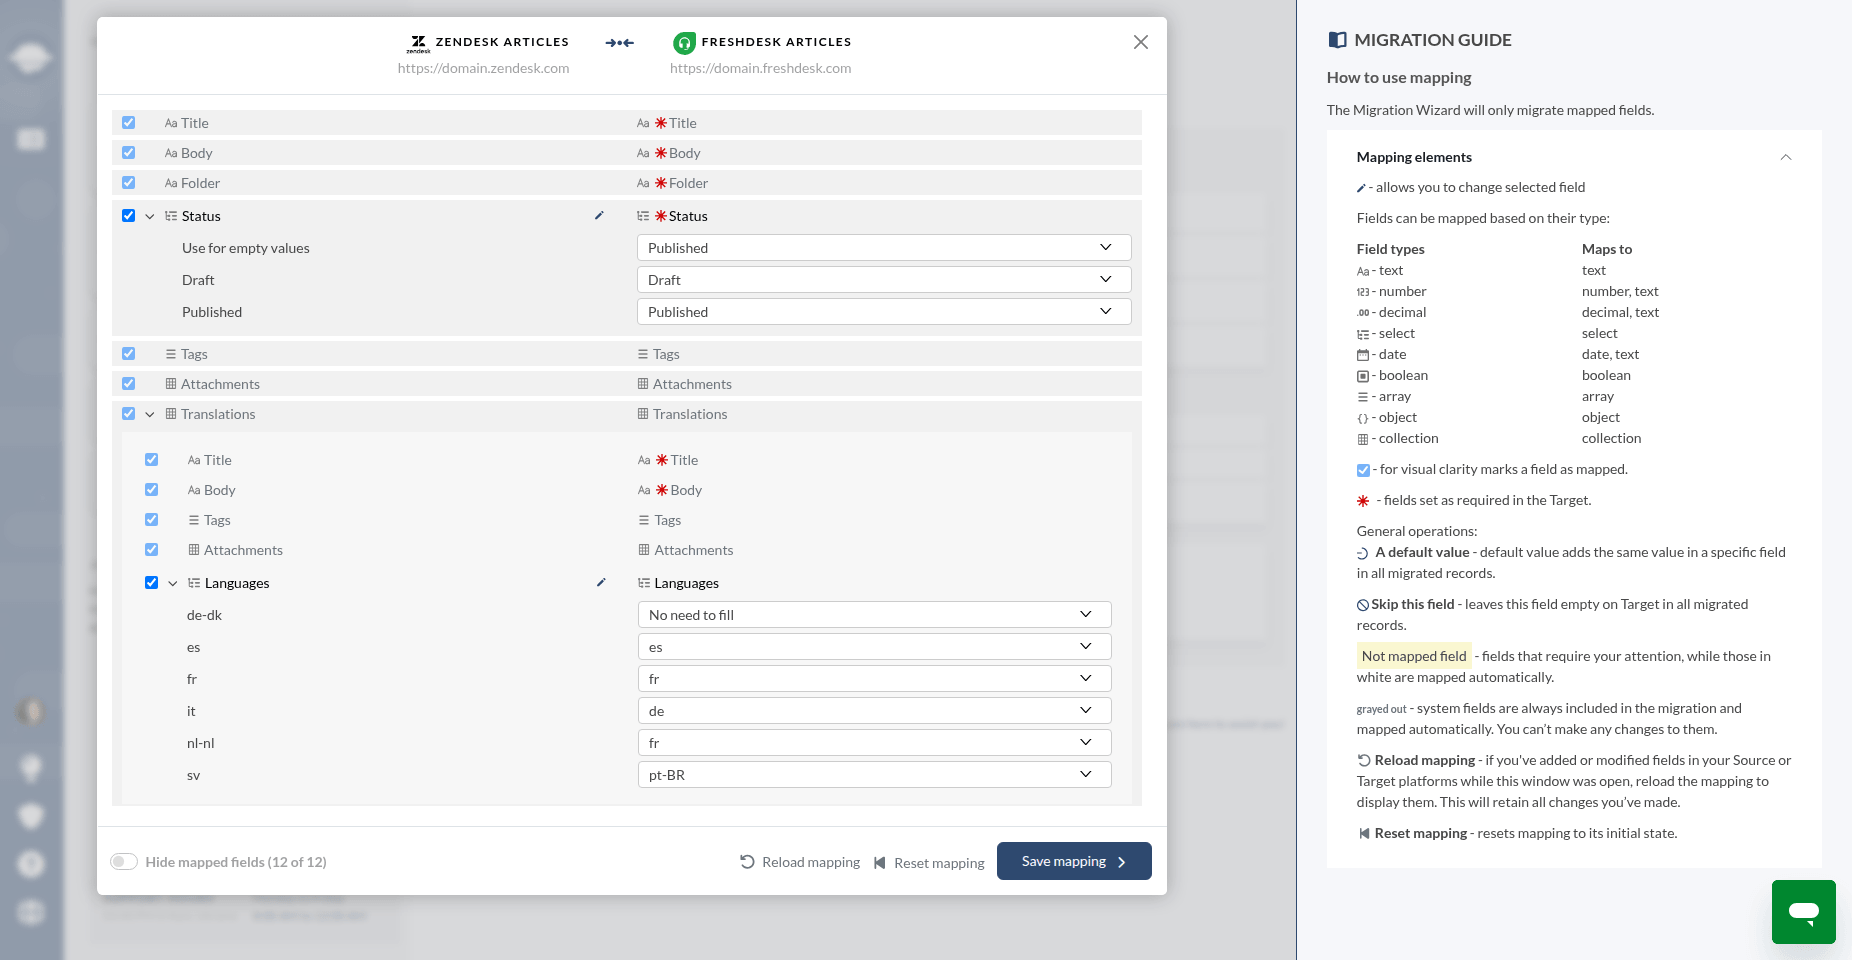The width and height of the screenshot is (1852, 960).
Task: Uncheck the Title checkbox under Translations
Action: point(151,459)
